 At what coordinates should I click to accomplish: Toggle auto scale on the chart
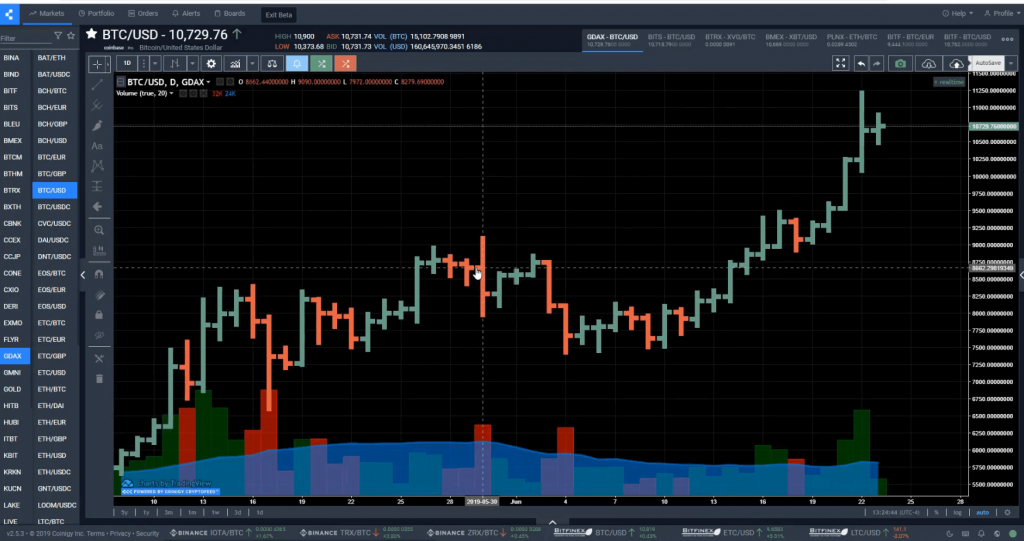click(x=982, y=513)
